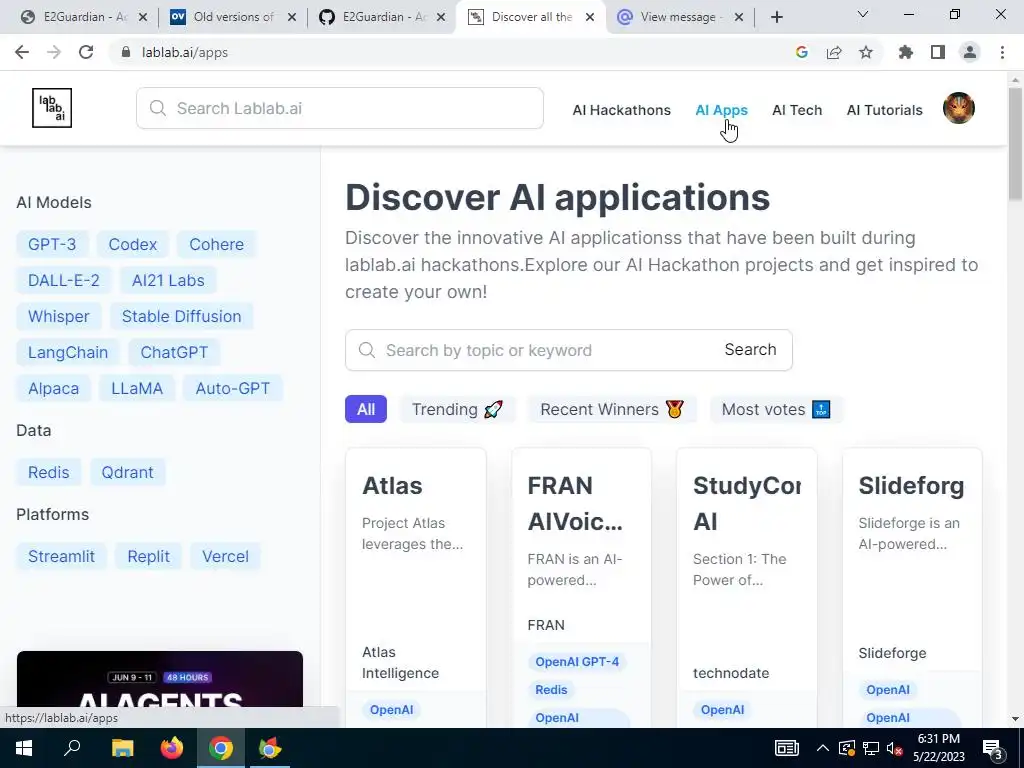
Task: Filter by the Auto-GPT tag
Action: click(x=232, y=388)
